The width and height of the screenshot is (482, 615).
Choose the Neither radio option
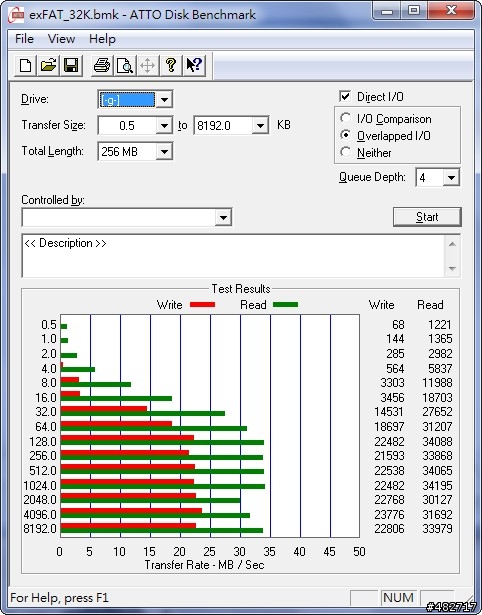[346, 152]
